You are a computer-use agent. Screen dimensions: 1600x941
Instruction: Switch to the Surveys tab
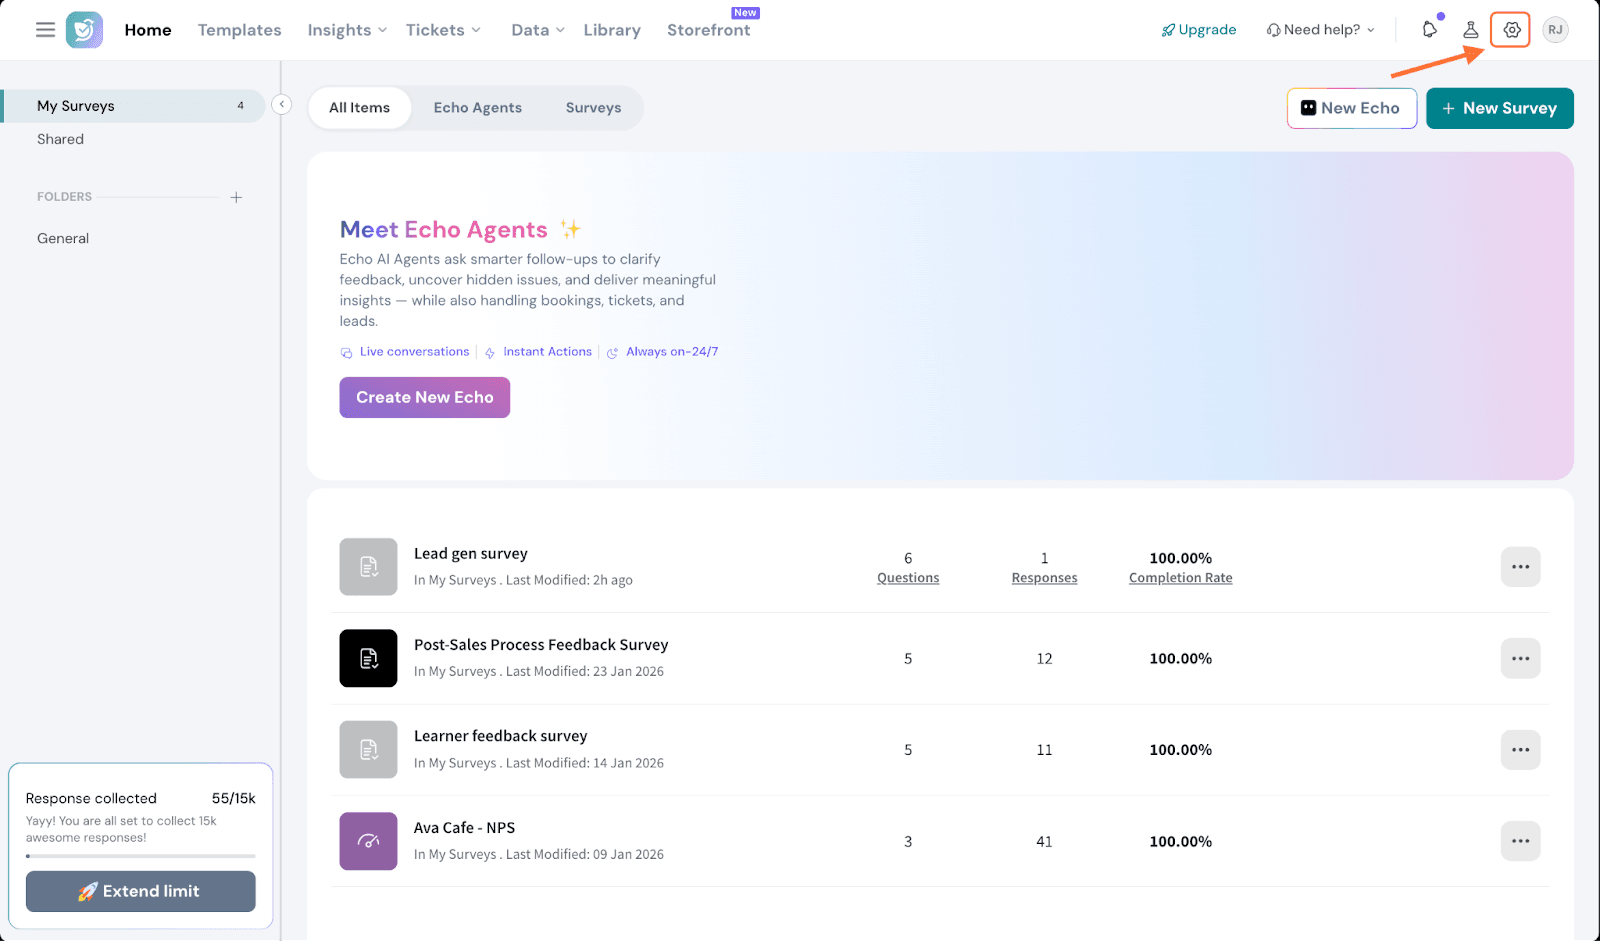[x=593, y=108]
